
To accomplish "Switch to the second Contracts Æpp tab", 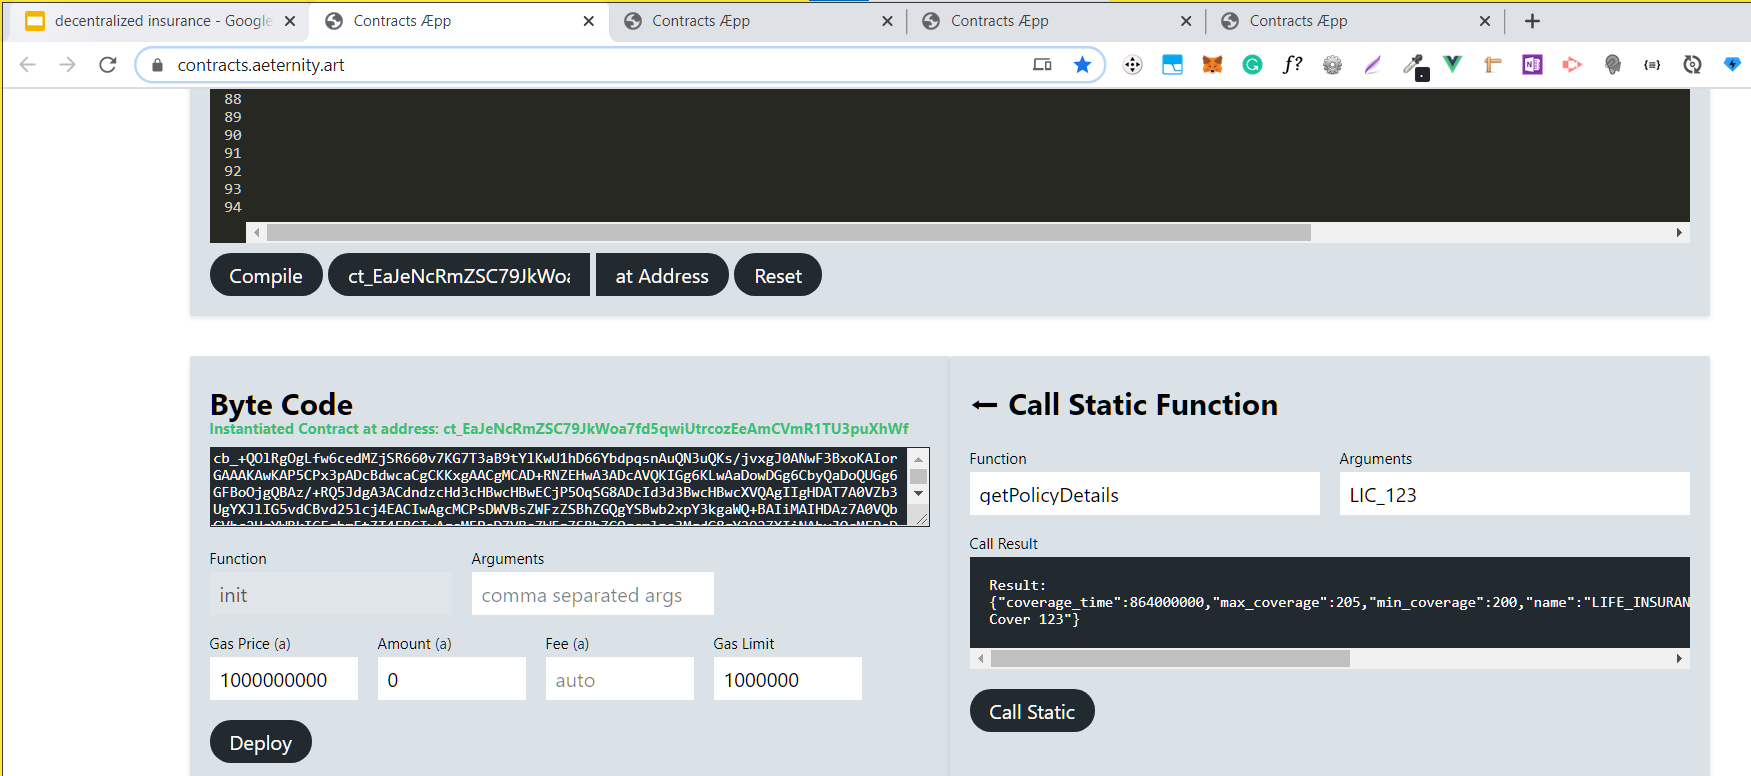I will point(757,21).
